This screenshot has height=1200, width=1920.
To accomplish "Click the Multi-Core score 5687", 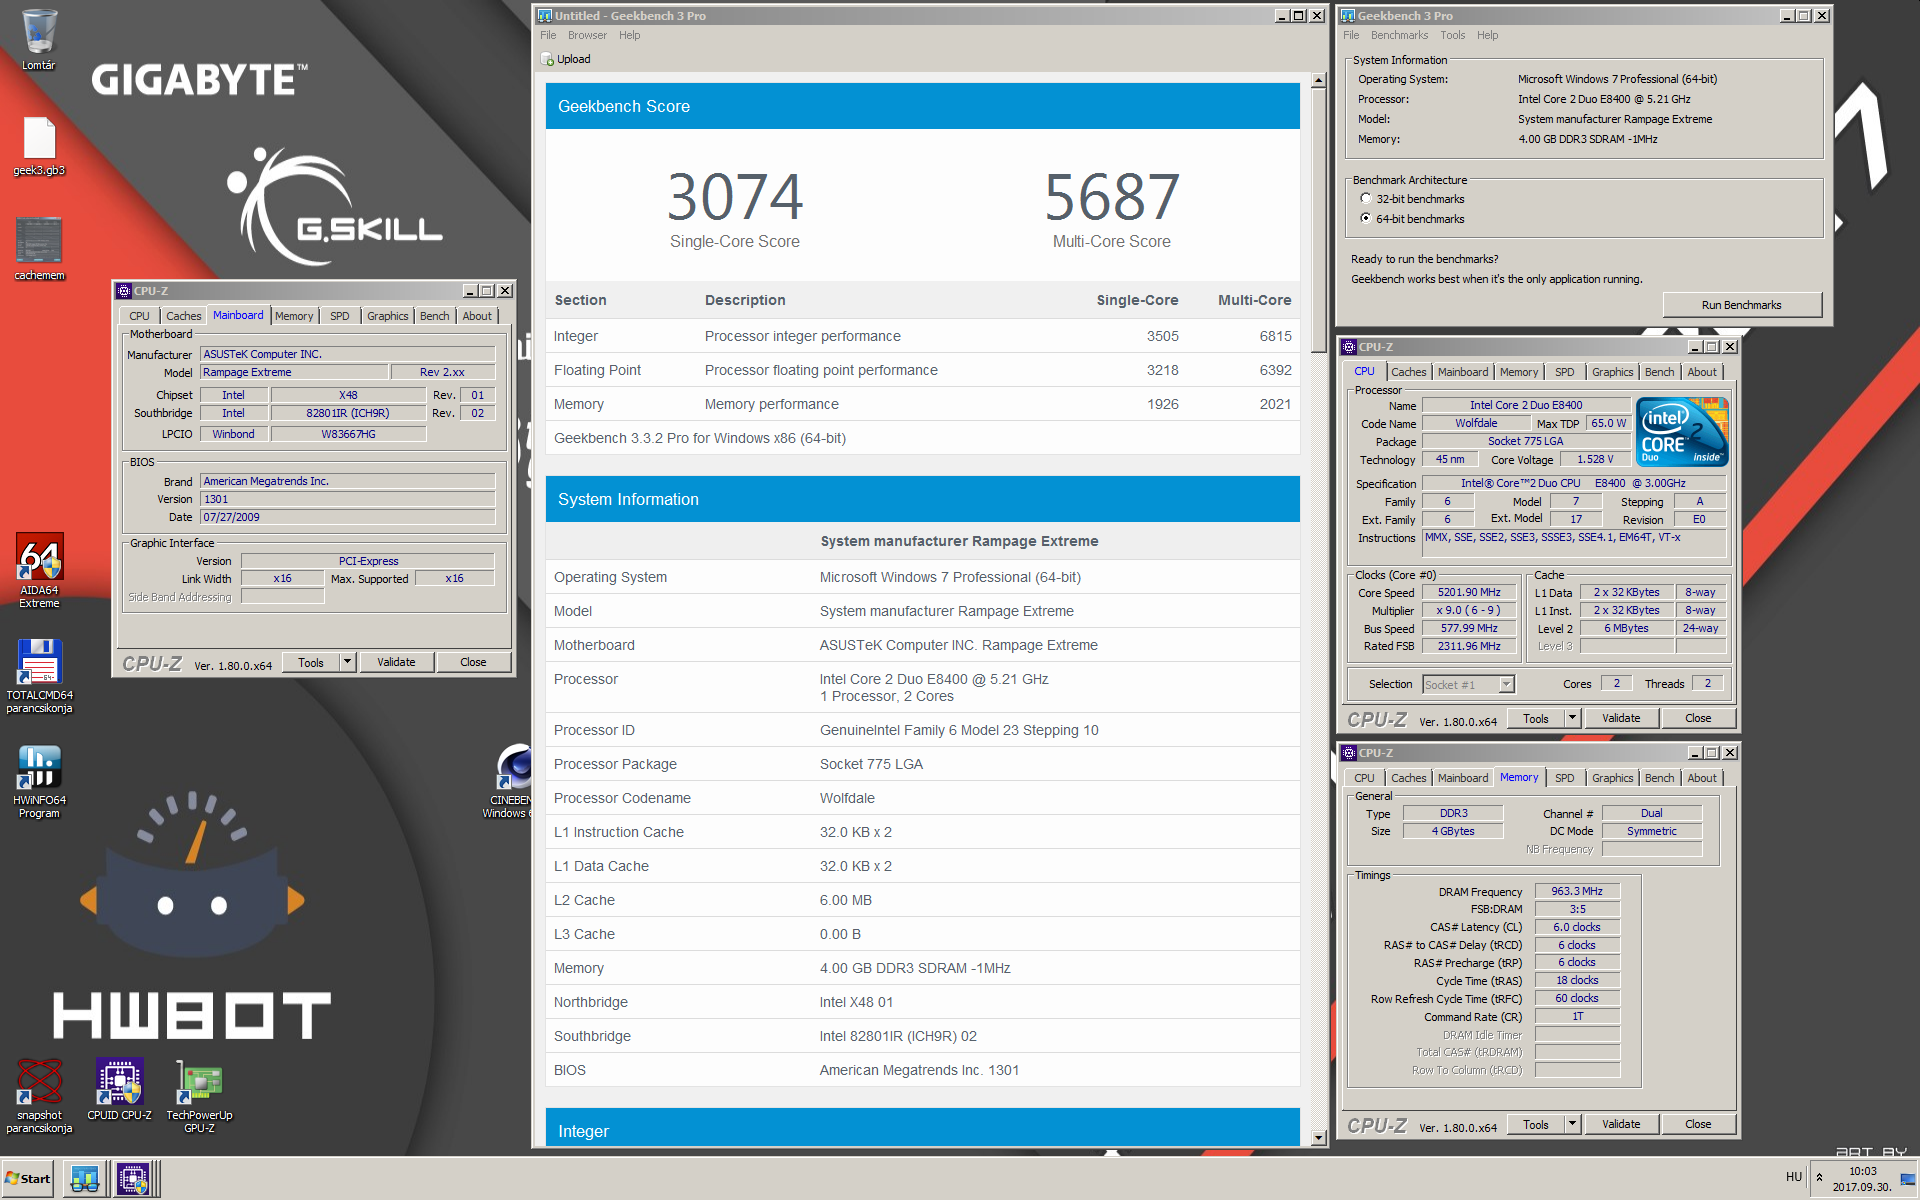I will point(1112,197).
